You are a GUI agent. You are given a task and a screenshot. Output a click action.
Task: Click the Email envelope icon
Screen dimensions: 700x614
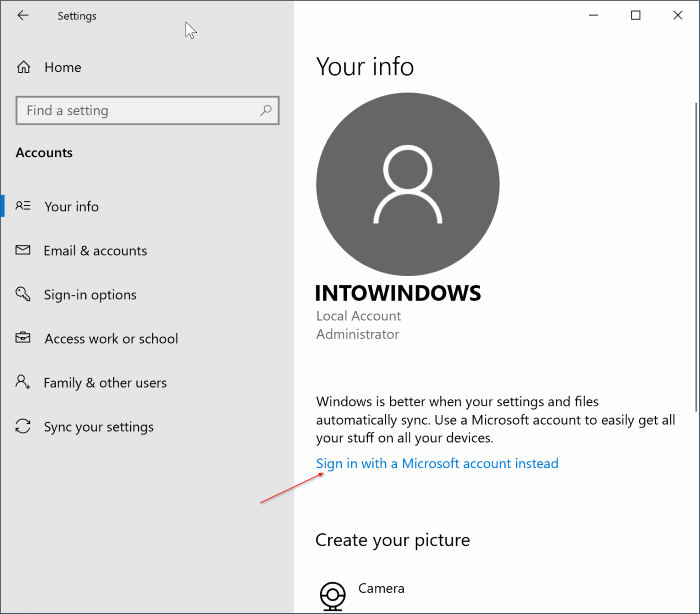(x=23, y=250)
